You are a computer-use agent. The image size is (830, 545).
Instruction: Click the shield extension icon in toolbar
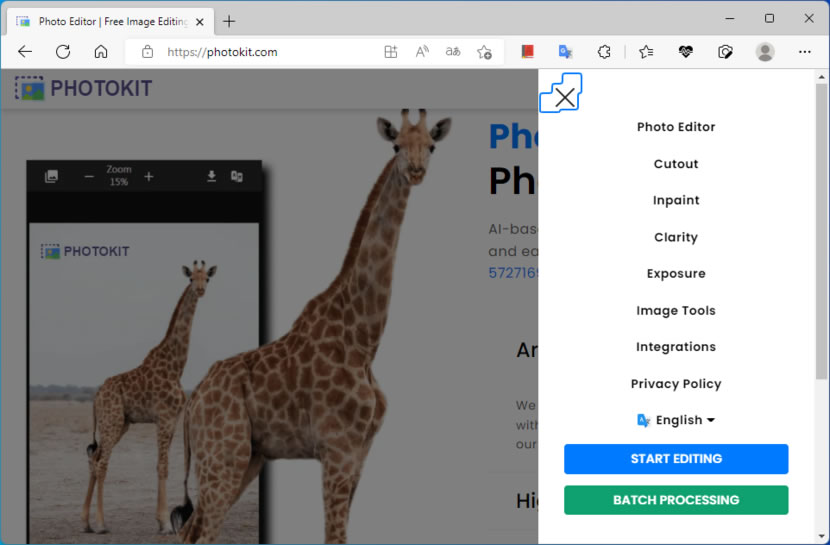(x=725, y=51)
